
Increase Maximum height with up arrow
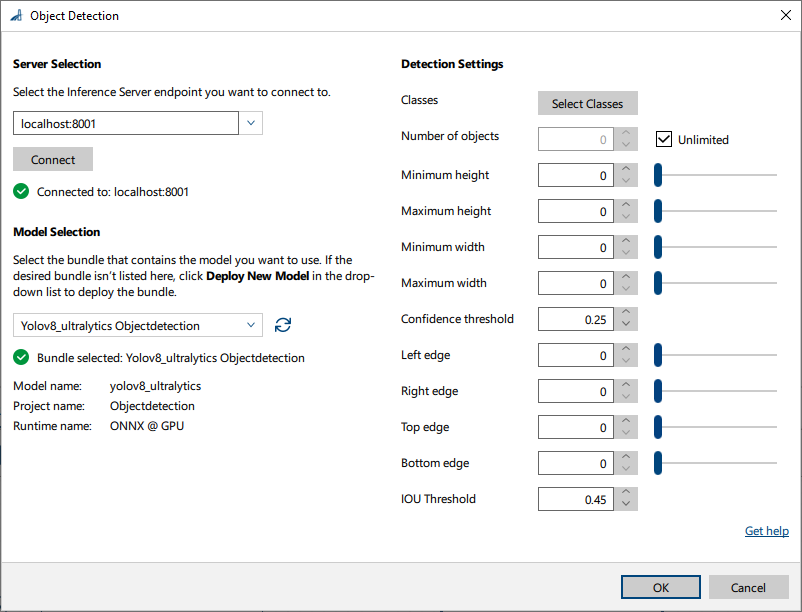pos(626,205)
